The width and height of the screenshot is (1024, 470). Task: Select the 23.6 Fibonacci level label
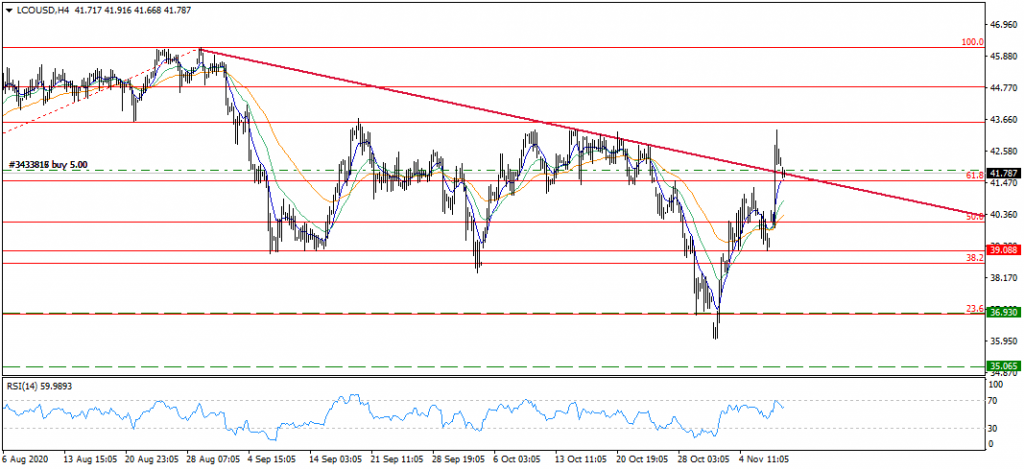(x=976, y=309)
